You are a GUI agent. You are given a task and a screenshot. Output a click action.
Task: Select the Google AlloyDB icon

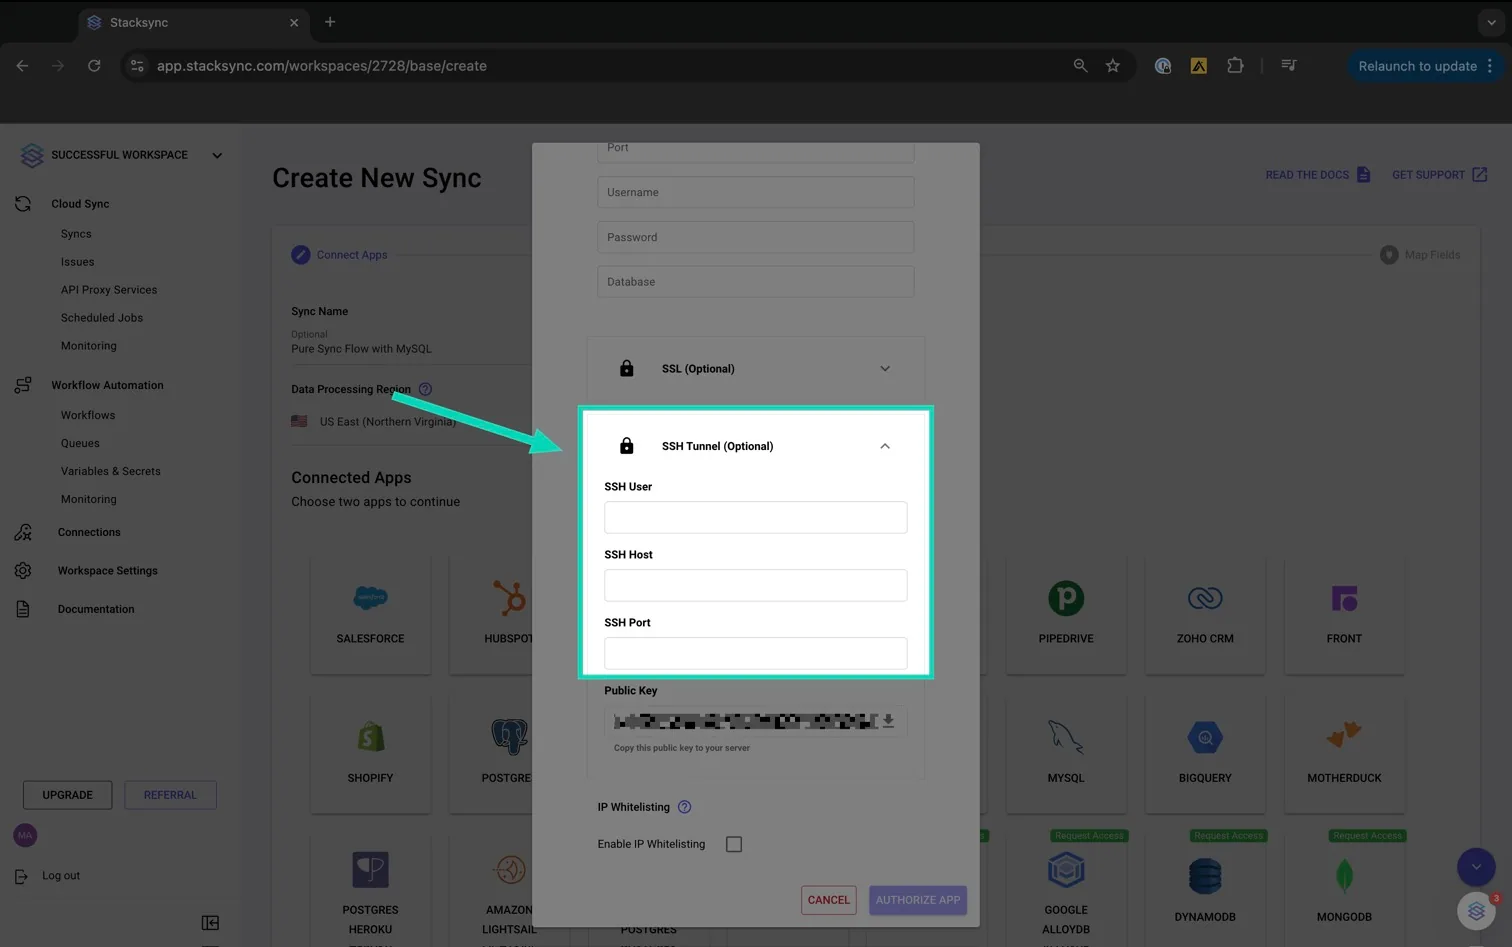coord(1066,870)
